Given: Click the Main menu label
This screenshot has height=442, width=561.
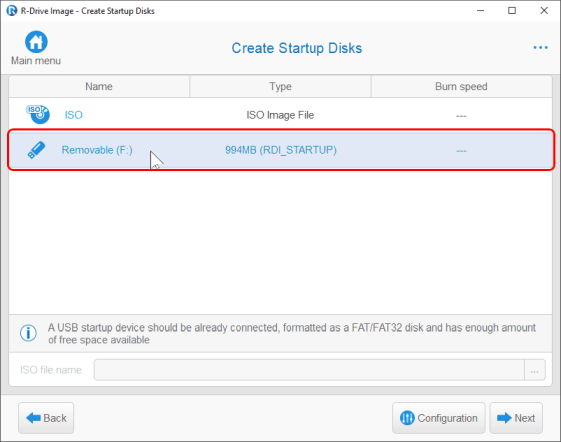Looking at the screenshot, I should pos(36,60).
